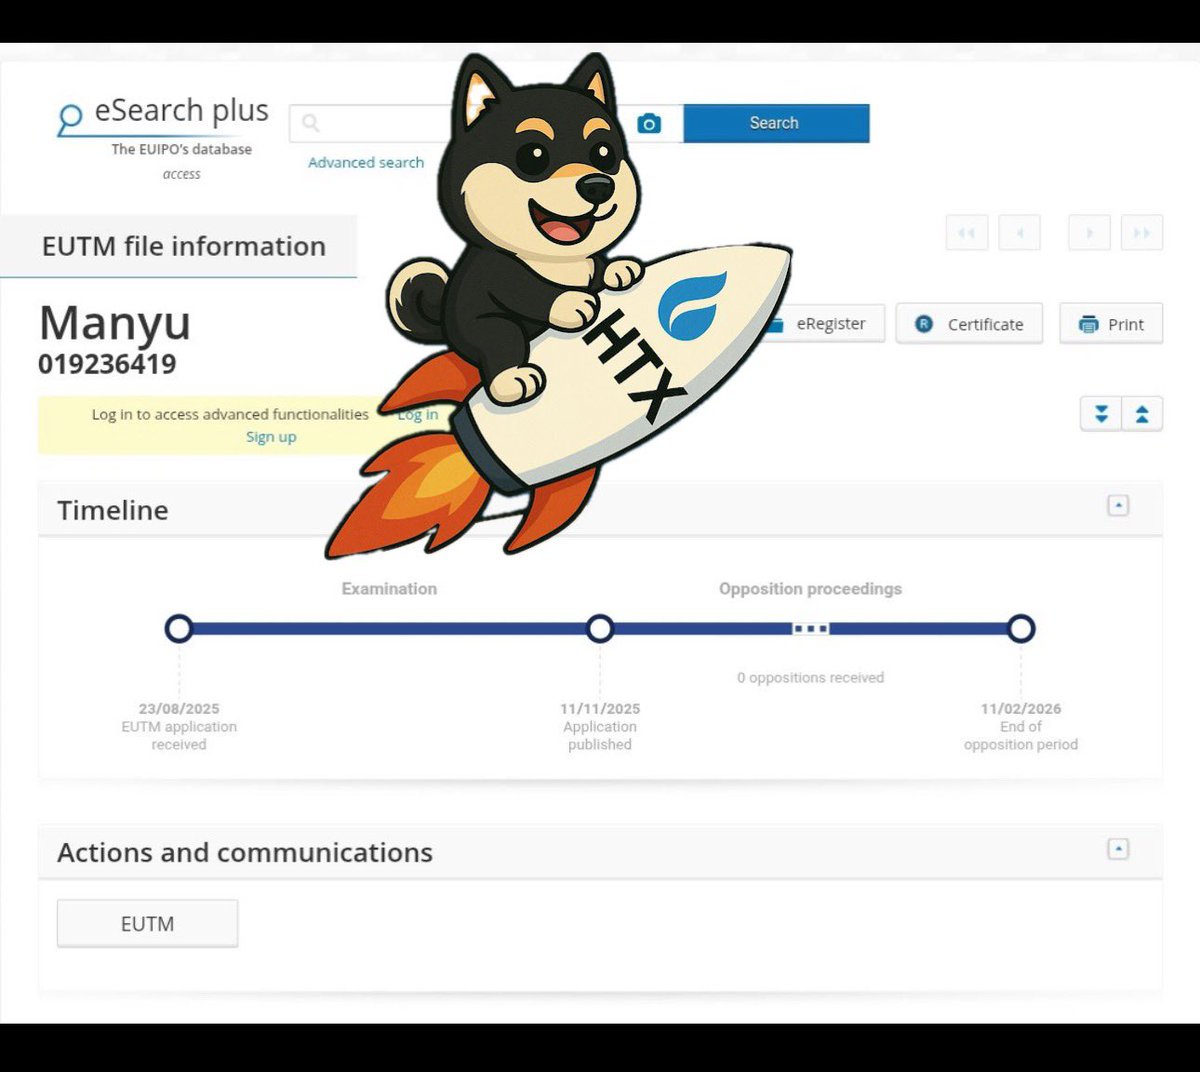Click the 0 oppositions received text
Viewport: 1200px width, 1072px height.
pos(811,678)
